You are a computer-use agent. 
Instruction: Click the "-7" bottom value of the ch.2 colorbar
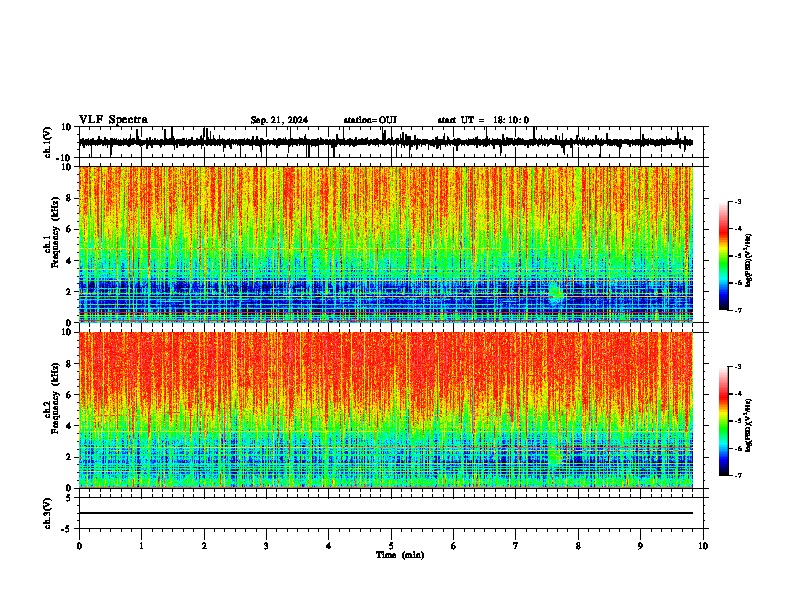[738, 475]
